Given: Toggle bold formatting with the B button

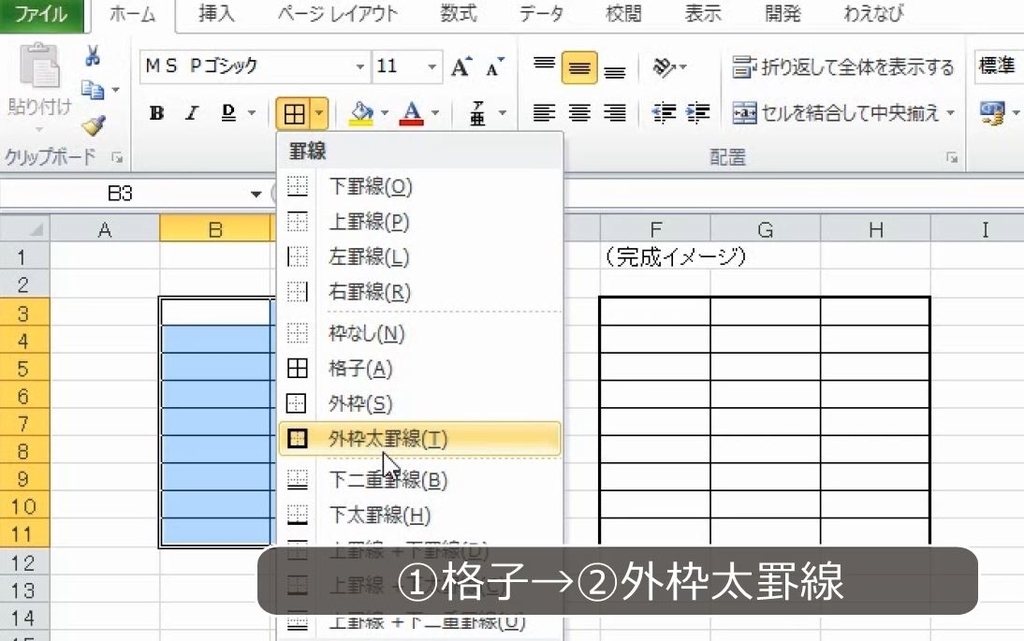Looking at the screenshot, I should tap(156, 113).
